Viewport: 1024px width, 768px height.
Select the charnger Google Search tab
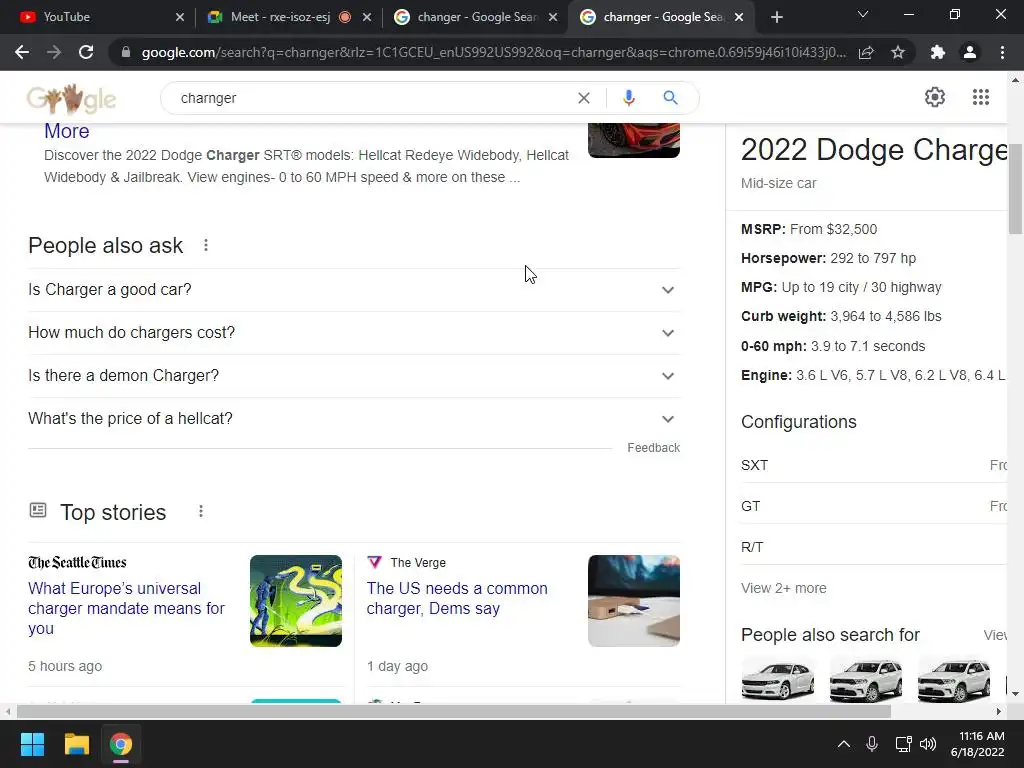[661, 17]
